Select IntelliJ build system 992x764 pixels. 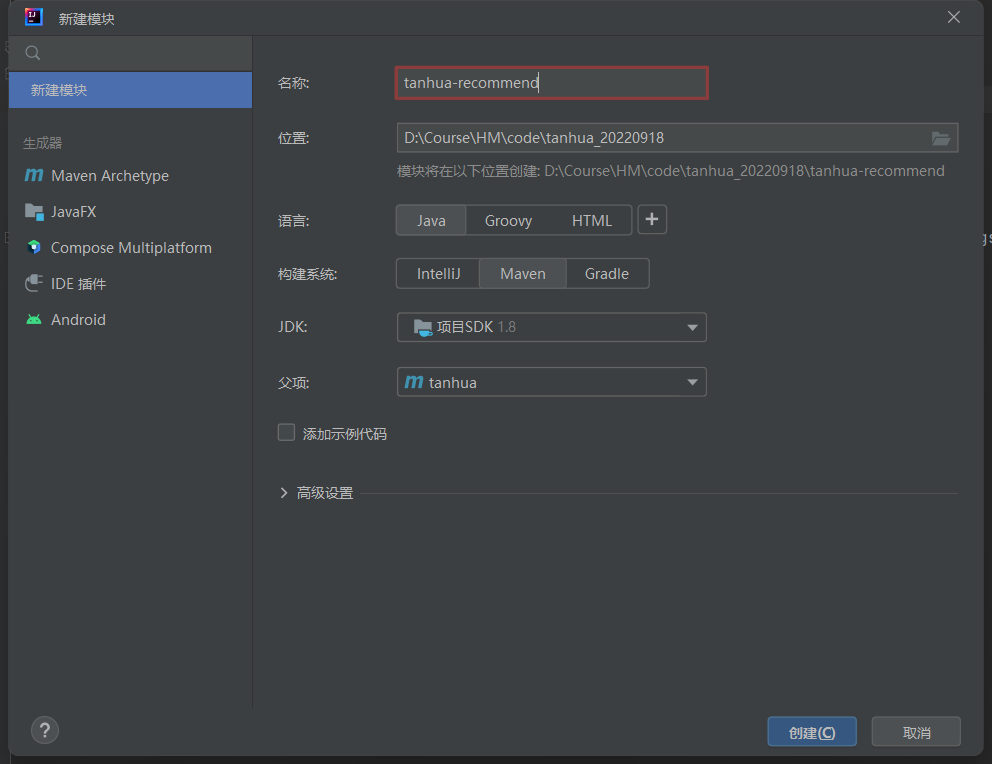point(438,274)
